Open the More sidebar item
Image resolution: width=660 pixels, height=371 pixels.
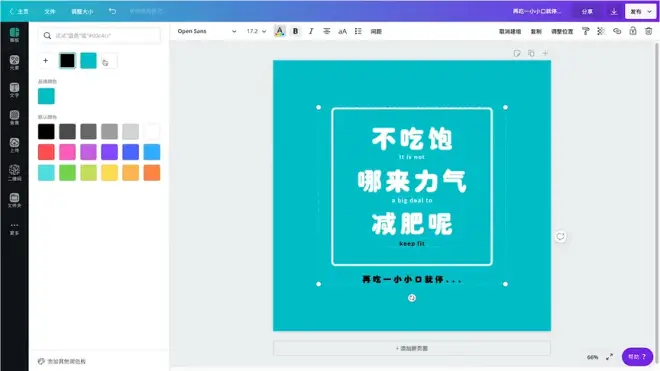(14, 228)
